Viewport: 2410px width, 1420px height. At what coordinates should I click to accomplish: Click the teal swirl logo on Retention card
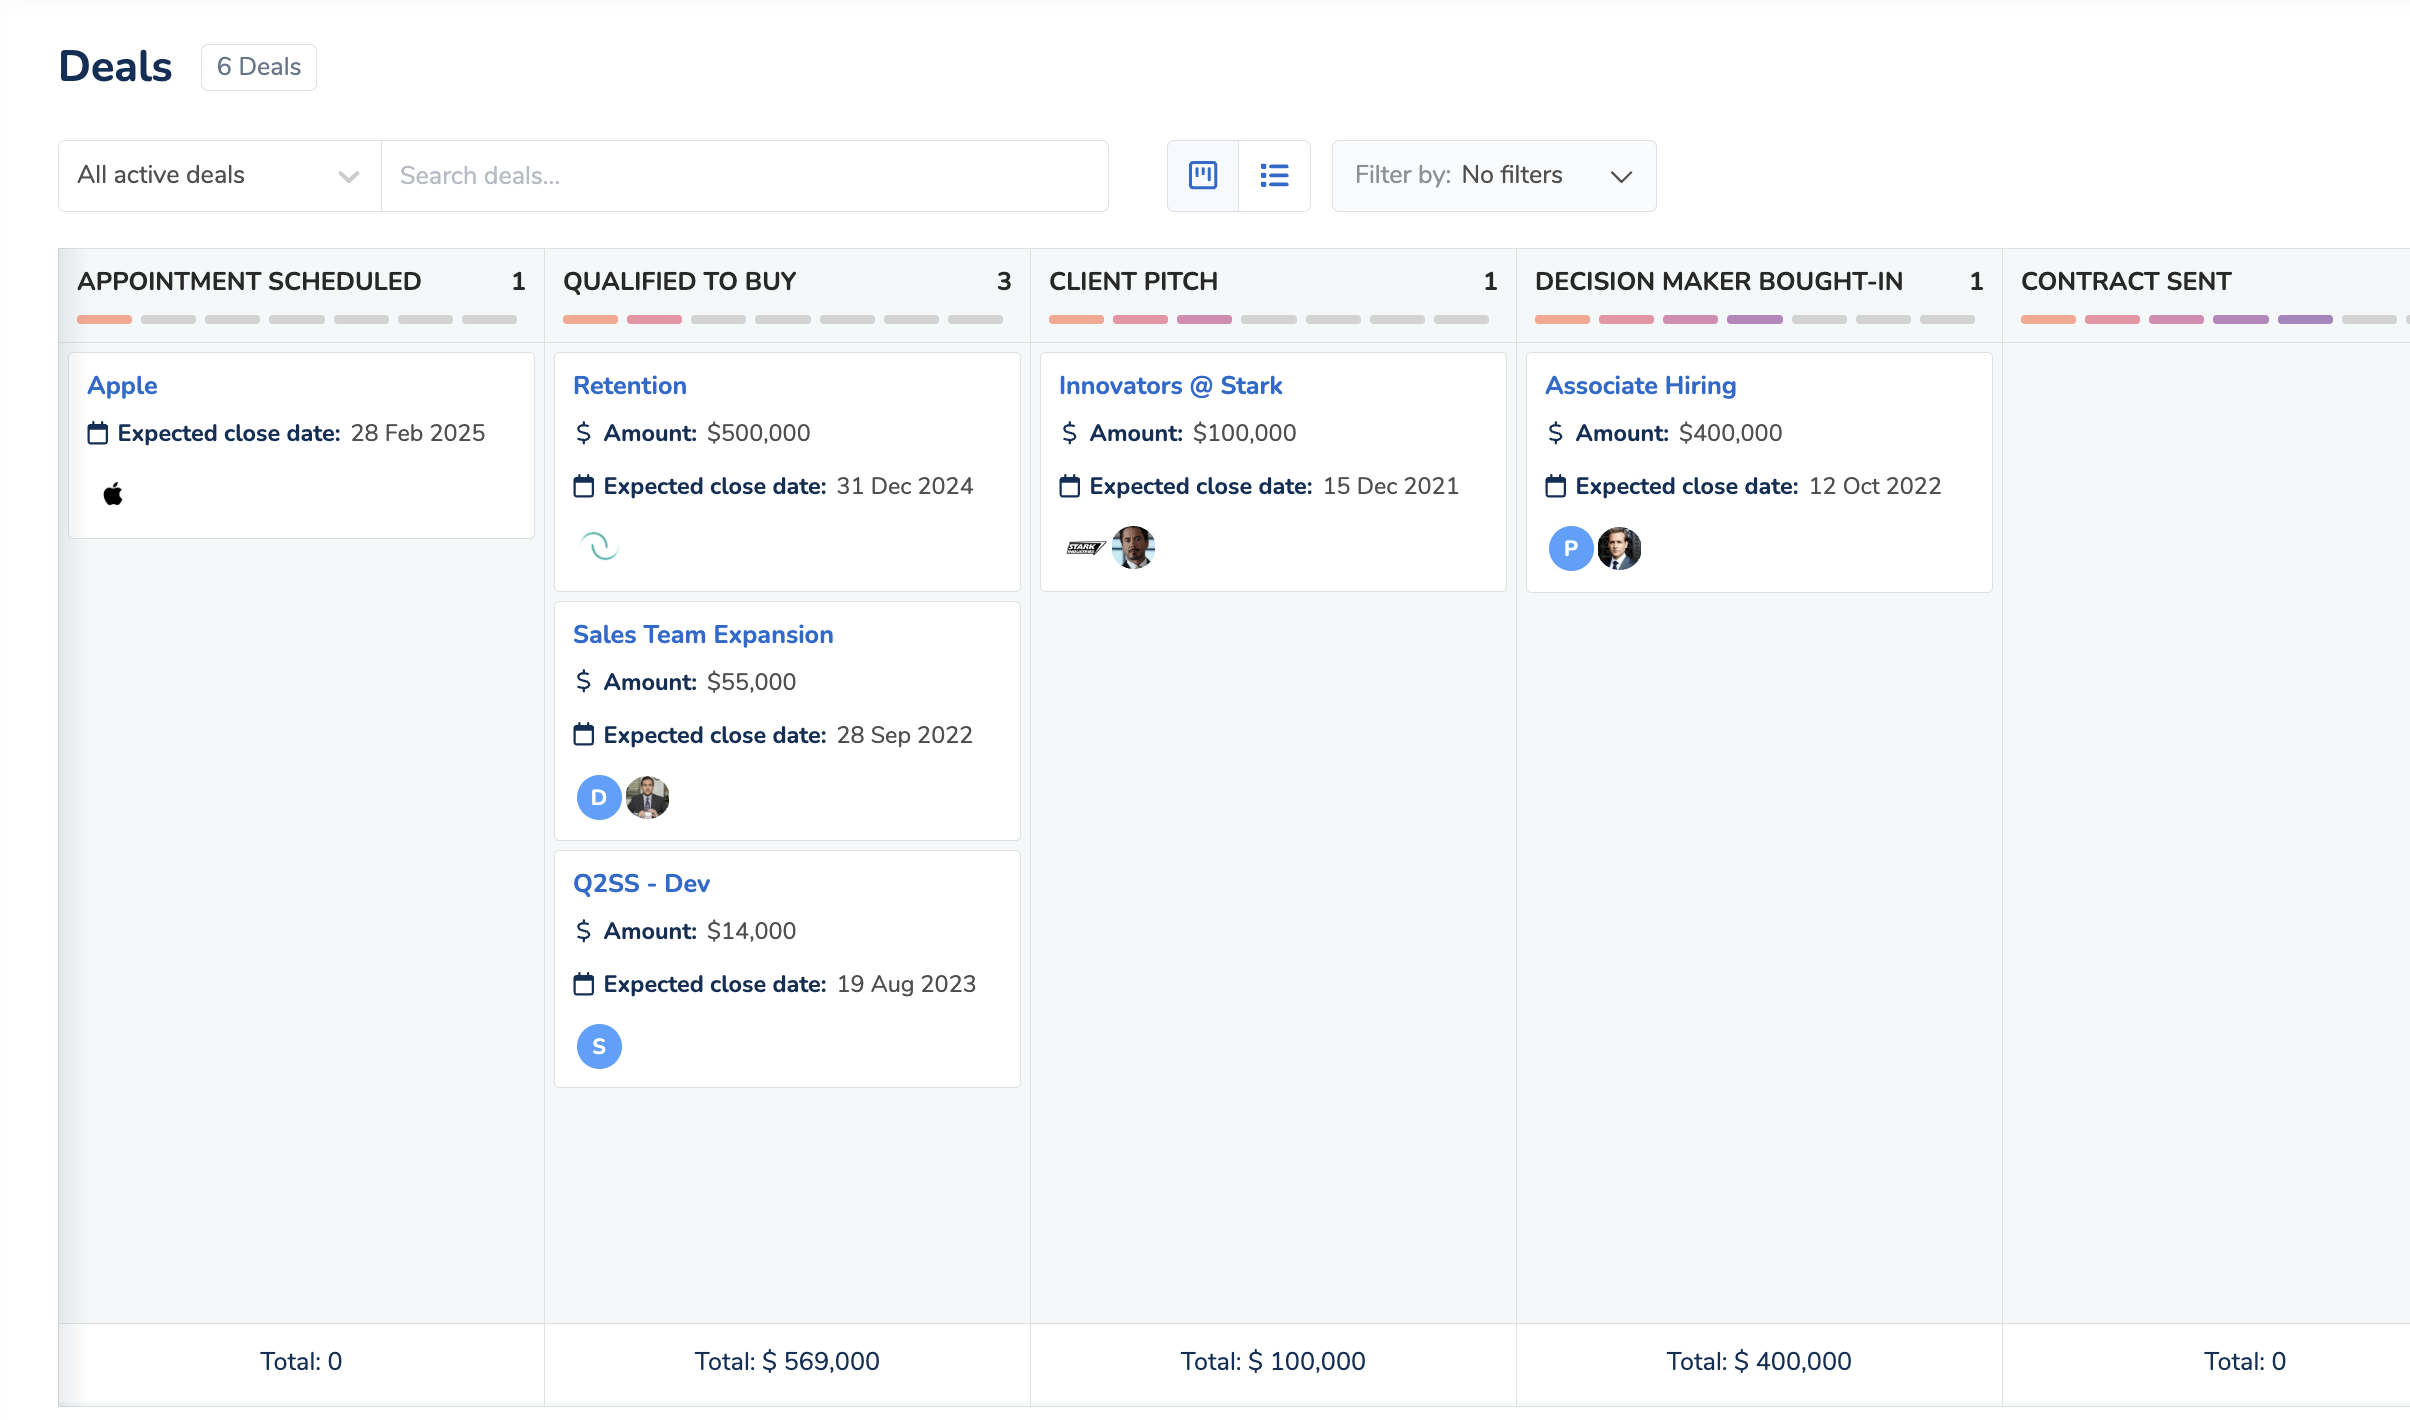coord(599,546)
